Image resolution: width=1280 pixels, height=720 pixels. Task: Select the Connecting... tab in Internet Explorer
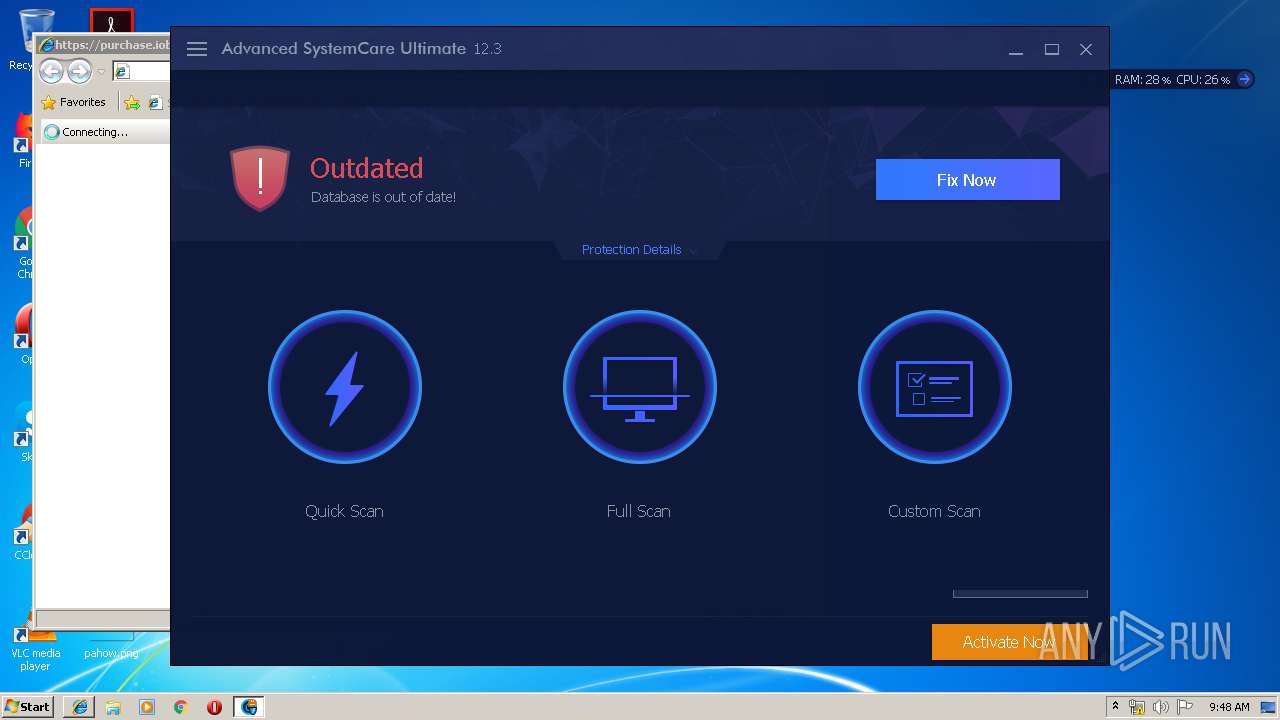(103, 132)
